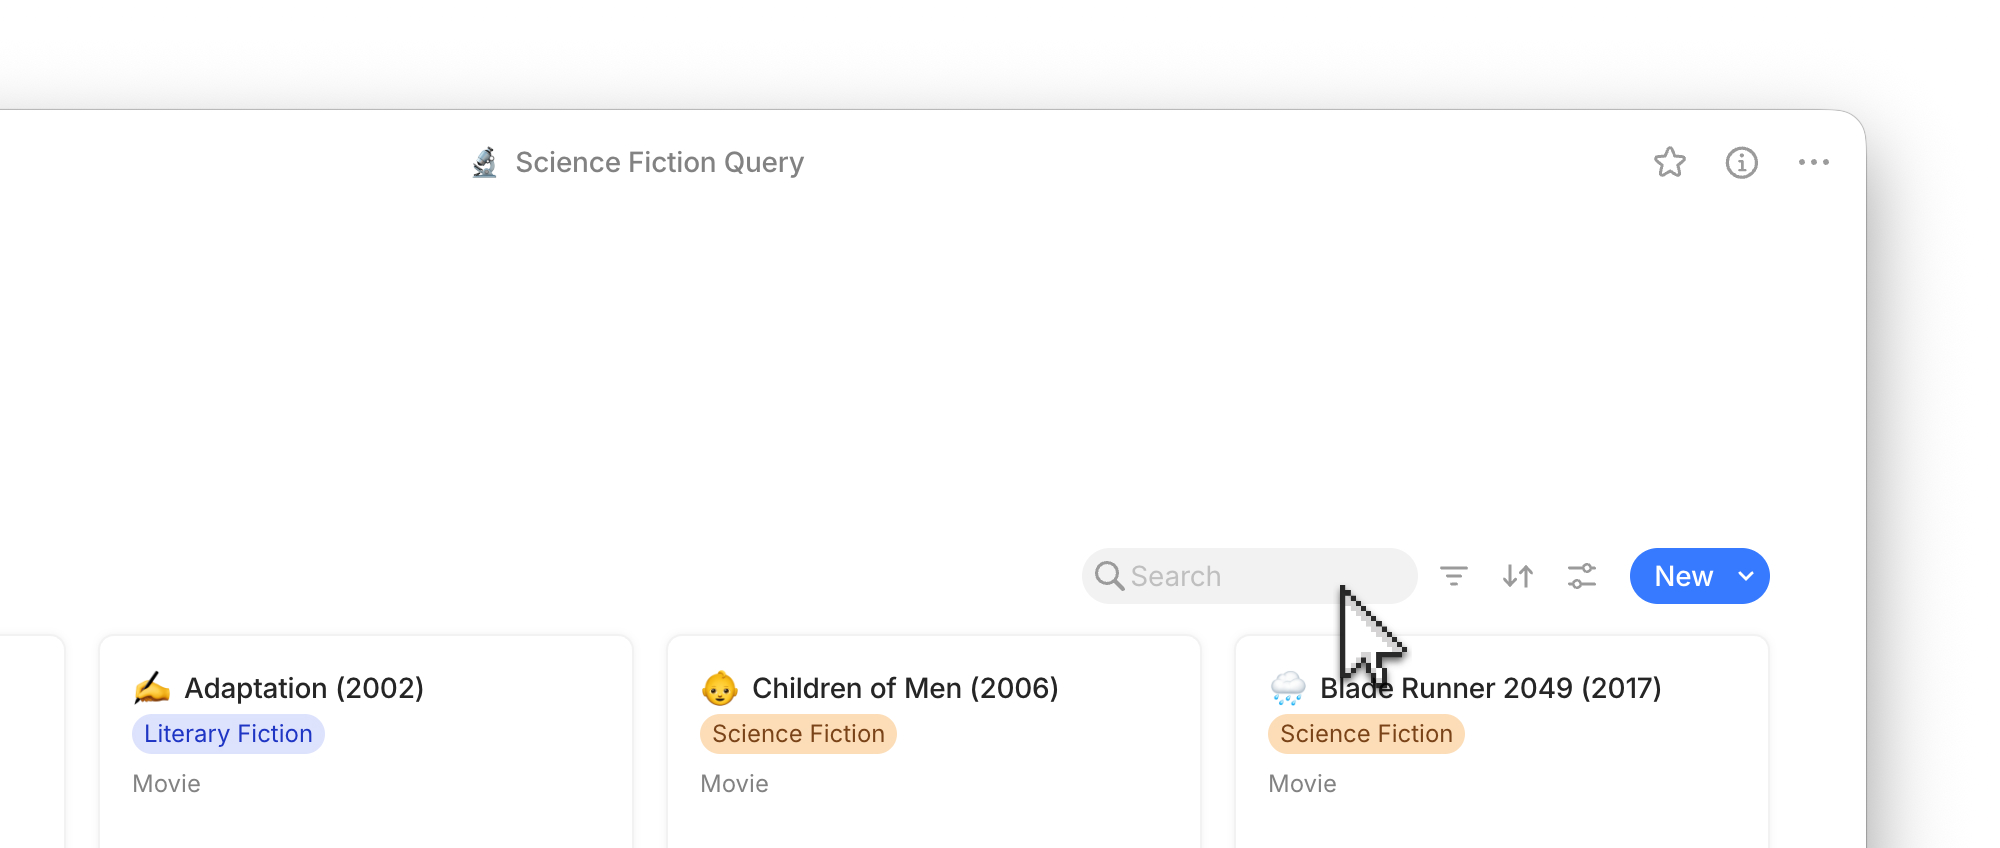Expand the New button dropdown arrow
Viewport: 2000px width, 848px height.
click(1746, 576)
